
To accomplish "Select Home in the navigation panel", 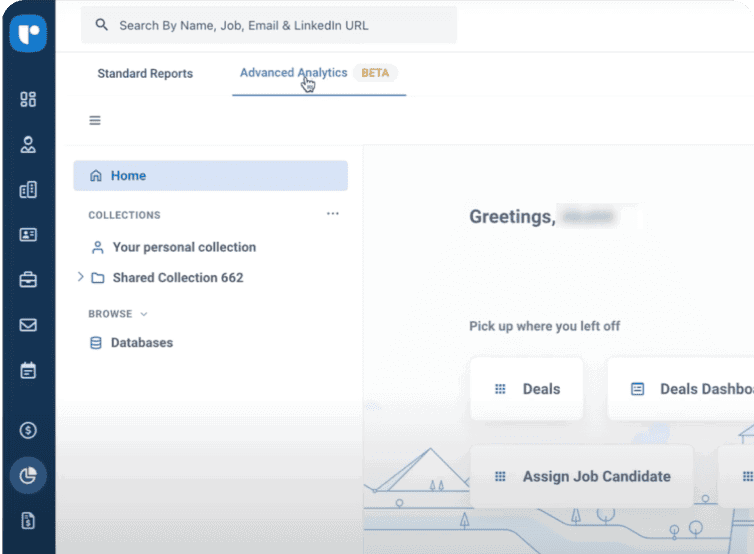I will (211, 176).
